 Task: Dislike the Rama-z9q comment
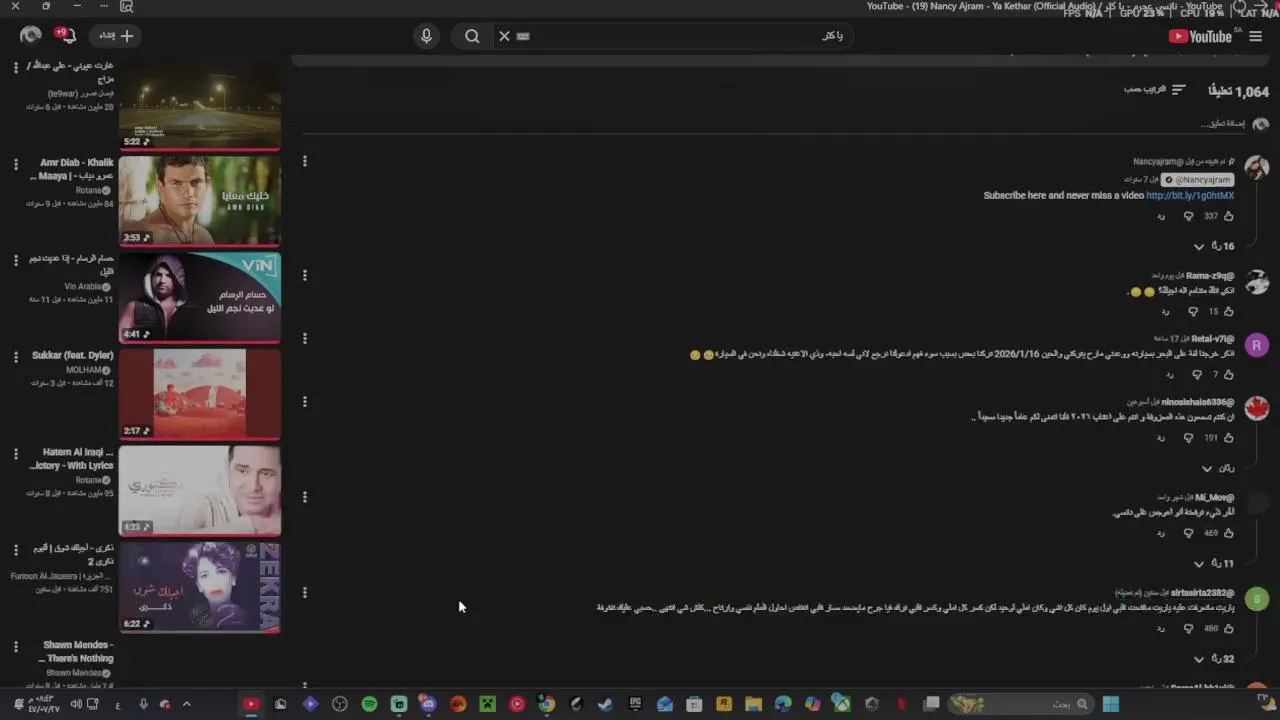click(1194, 312)
